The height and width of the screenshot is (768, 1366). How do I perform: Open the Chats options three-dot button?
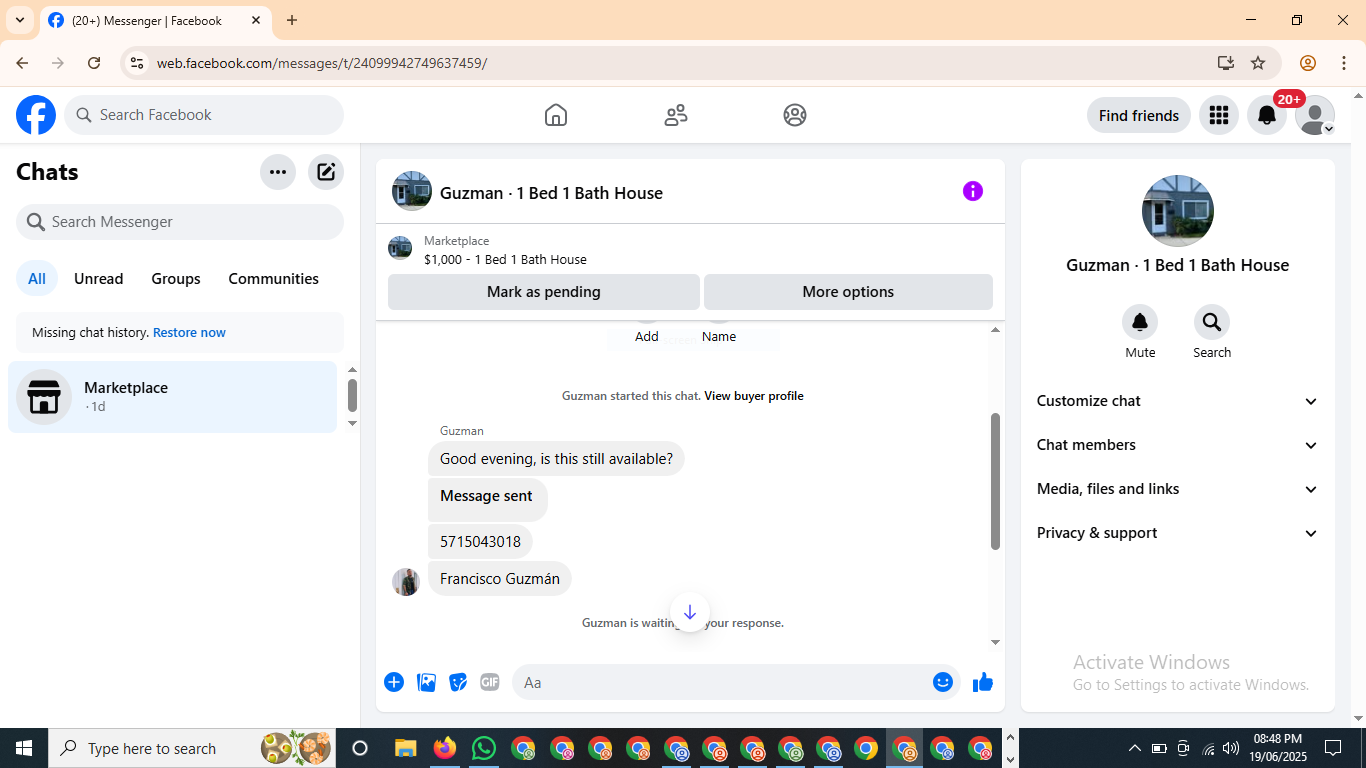coord(278,172)
